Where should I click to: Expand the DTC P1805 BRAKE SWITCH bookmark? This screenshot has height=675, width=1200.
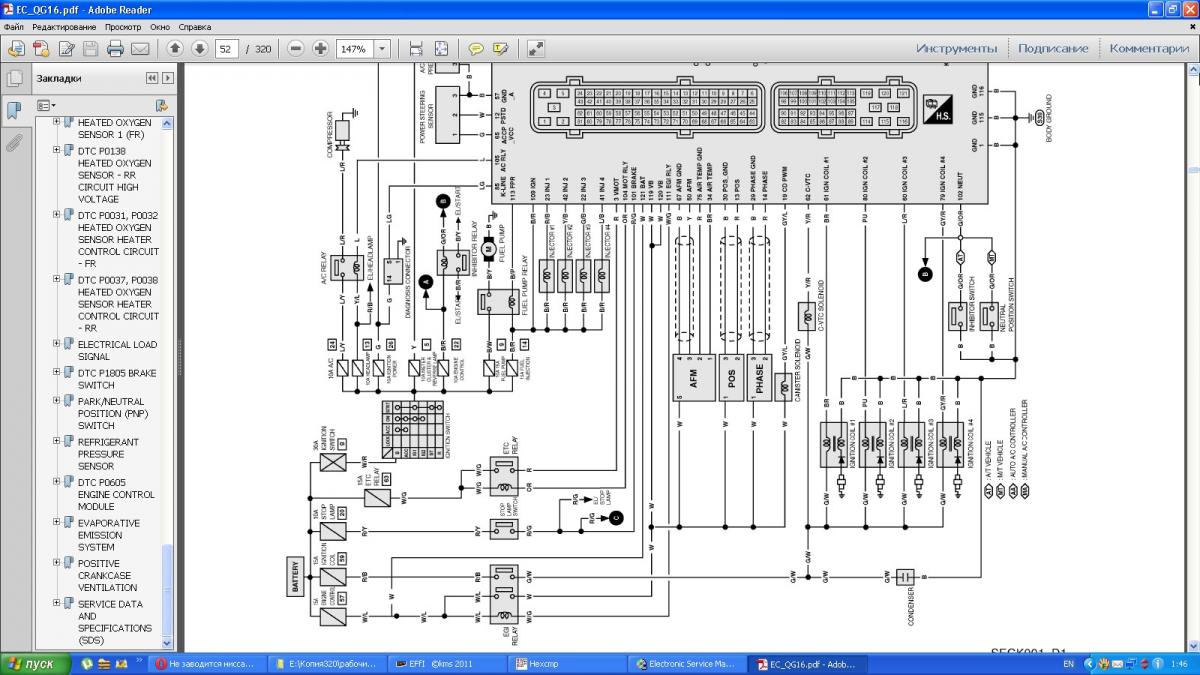[57, 373]
